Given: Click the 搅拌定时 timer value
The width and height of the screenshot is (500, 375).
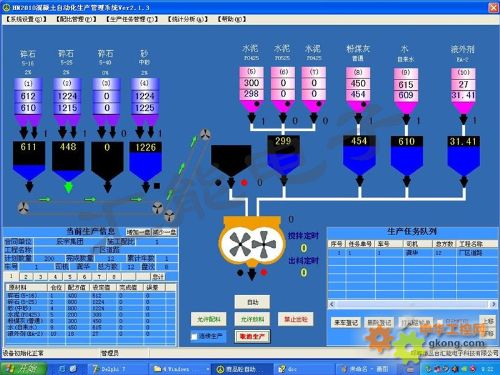Looking at the screenshot, I should 304,248.
